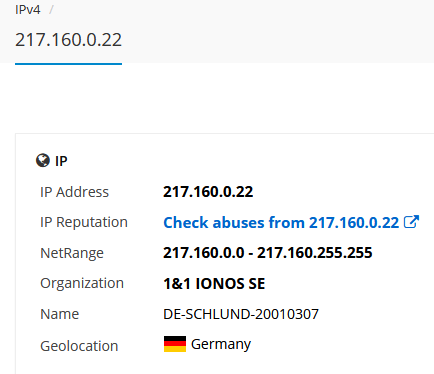Click the organization name 1&1 IONOS SE
Screen dimensions: 434x374
tap(214, 284)
